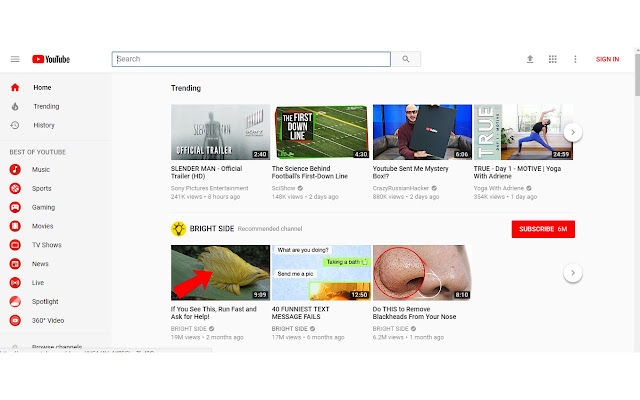Image resolution: width=640 pixels, height=400 pixels.
Task: Subscribe to BRIGHT SIDE channel
Action: click(x=543, y=229)
